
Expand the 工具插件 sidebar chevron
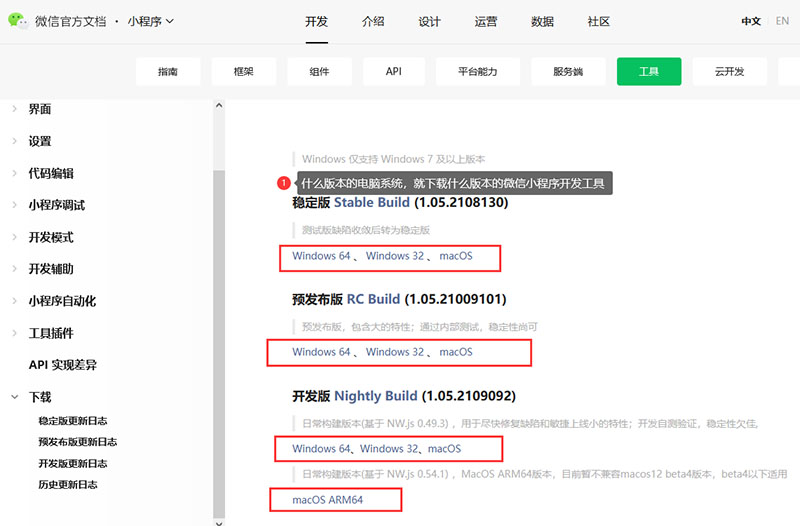click(x=14, y=333)
